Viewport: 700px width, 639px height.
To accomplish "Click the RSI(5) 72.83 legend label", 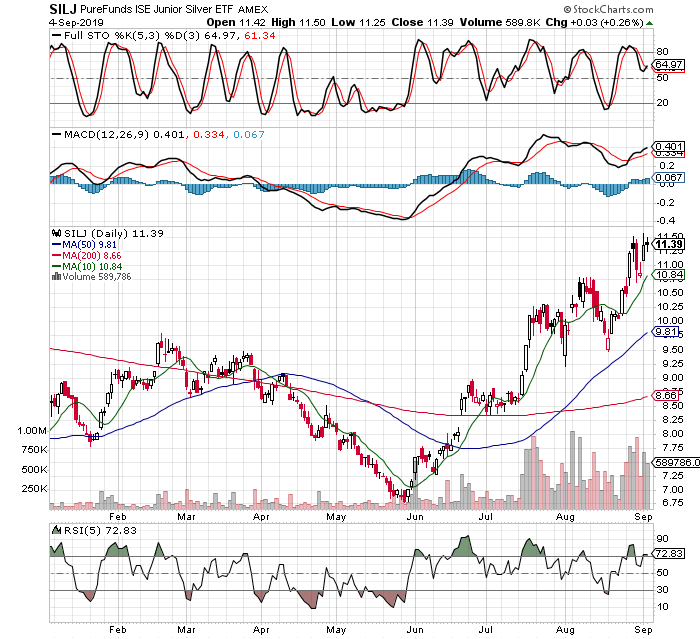I will 100,530.
